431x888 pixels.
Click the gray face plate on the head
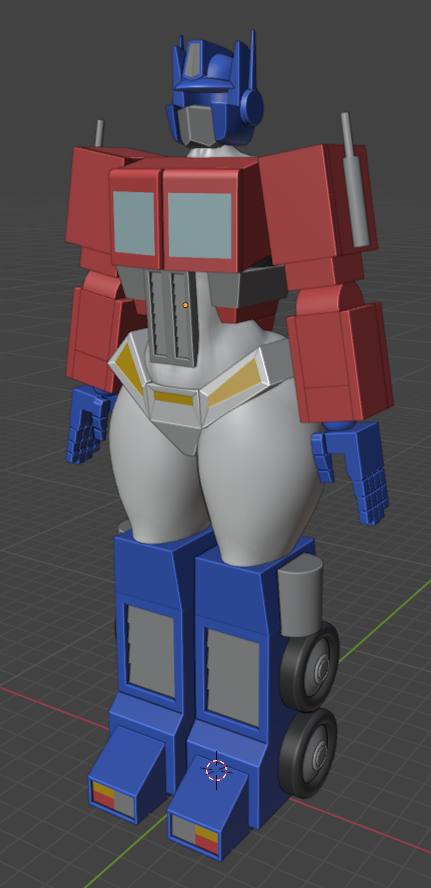(x=197, y=124)
